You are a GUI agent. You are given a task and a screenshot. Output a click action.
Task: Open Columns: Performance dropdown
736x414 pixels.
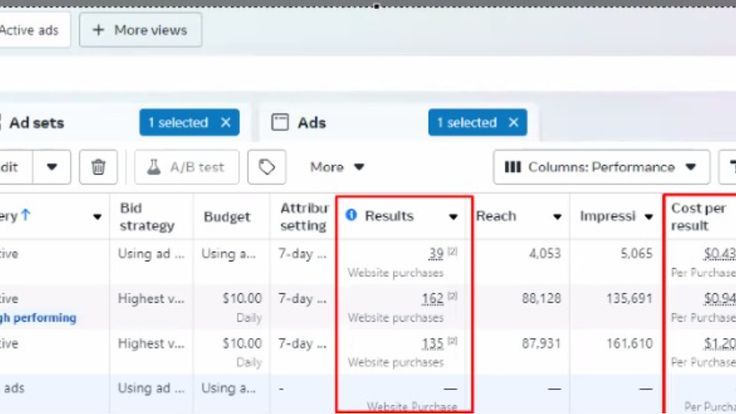point(601,167)
